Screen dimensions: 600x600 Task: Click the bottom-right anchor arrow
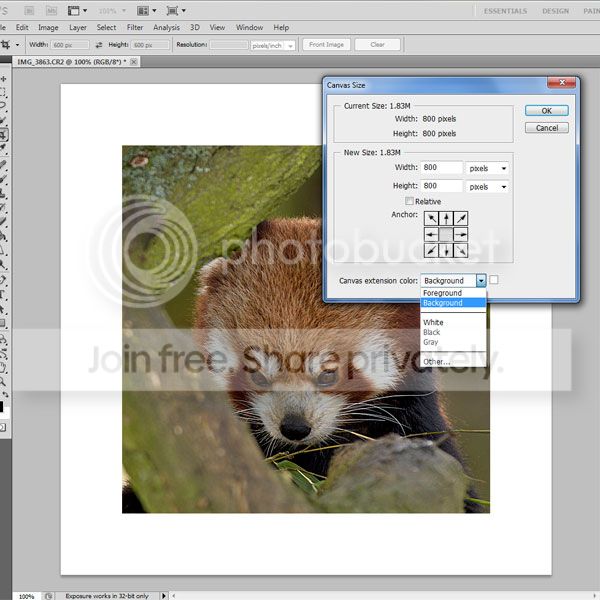point(461,249)
